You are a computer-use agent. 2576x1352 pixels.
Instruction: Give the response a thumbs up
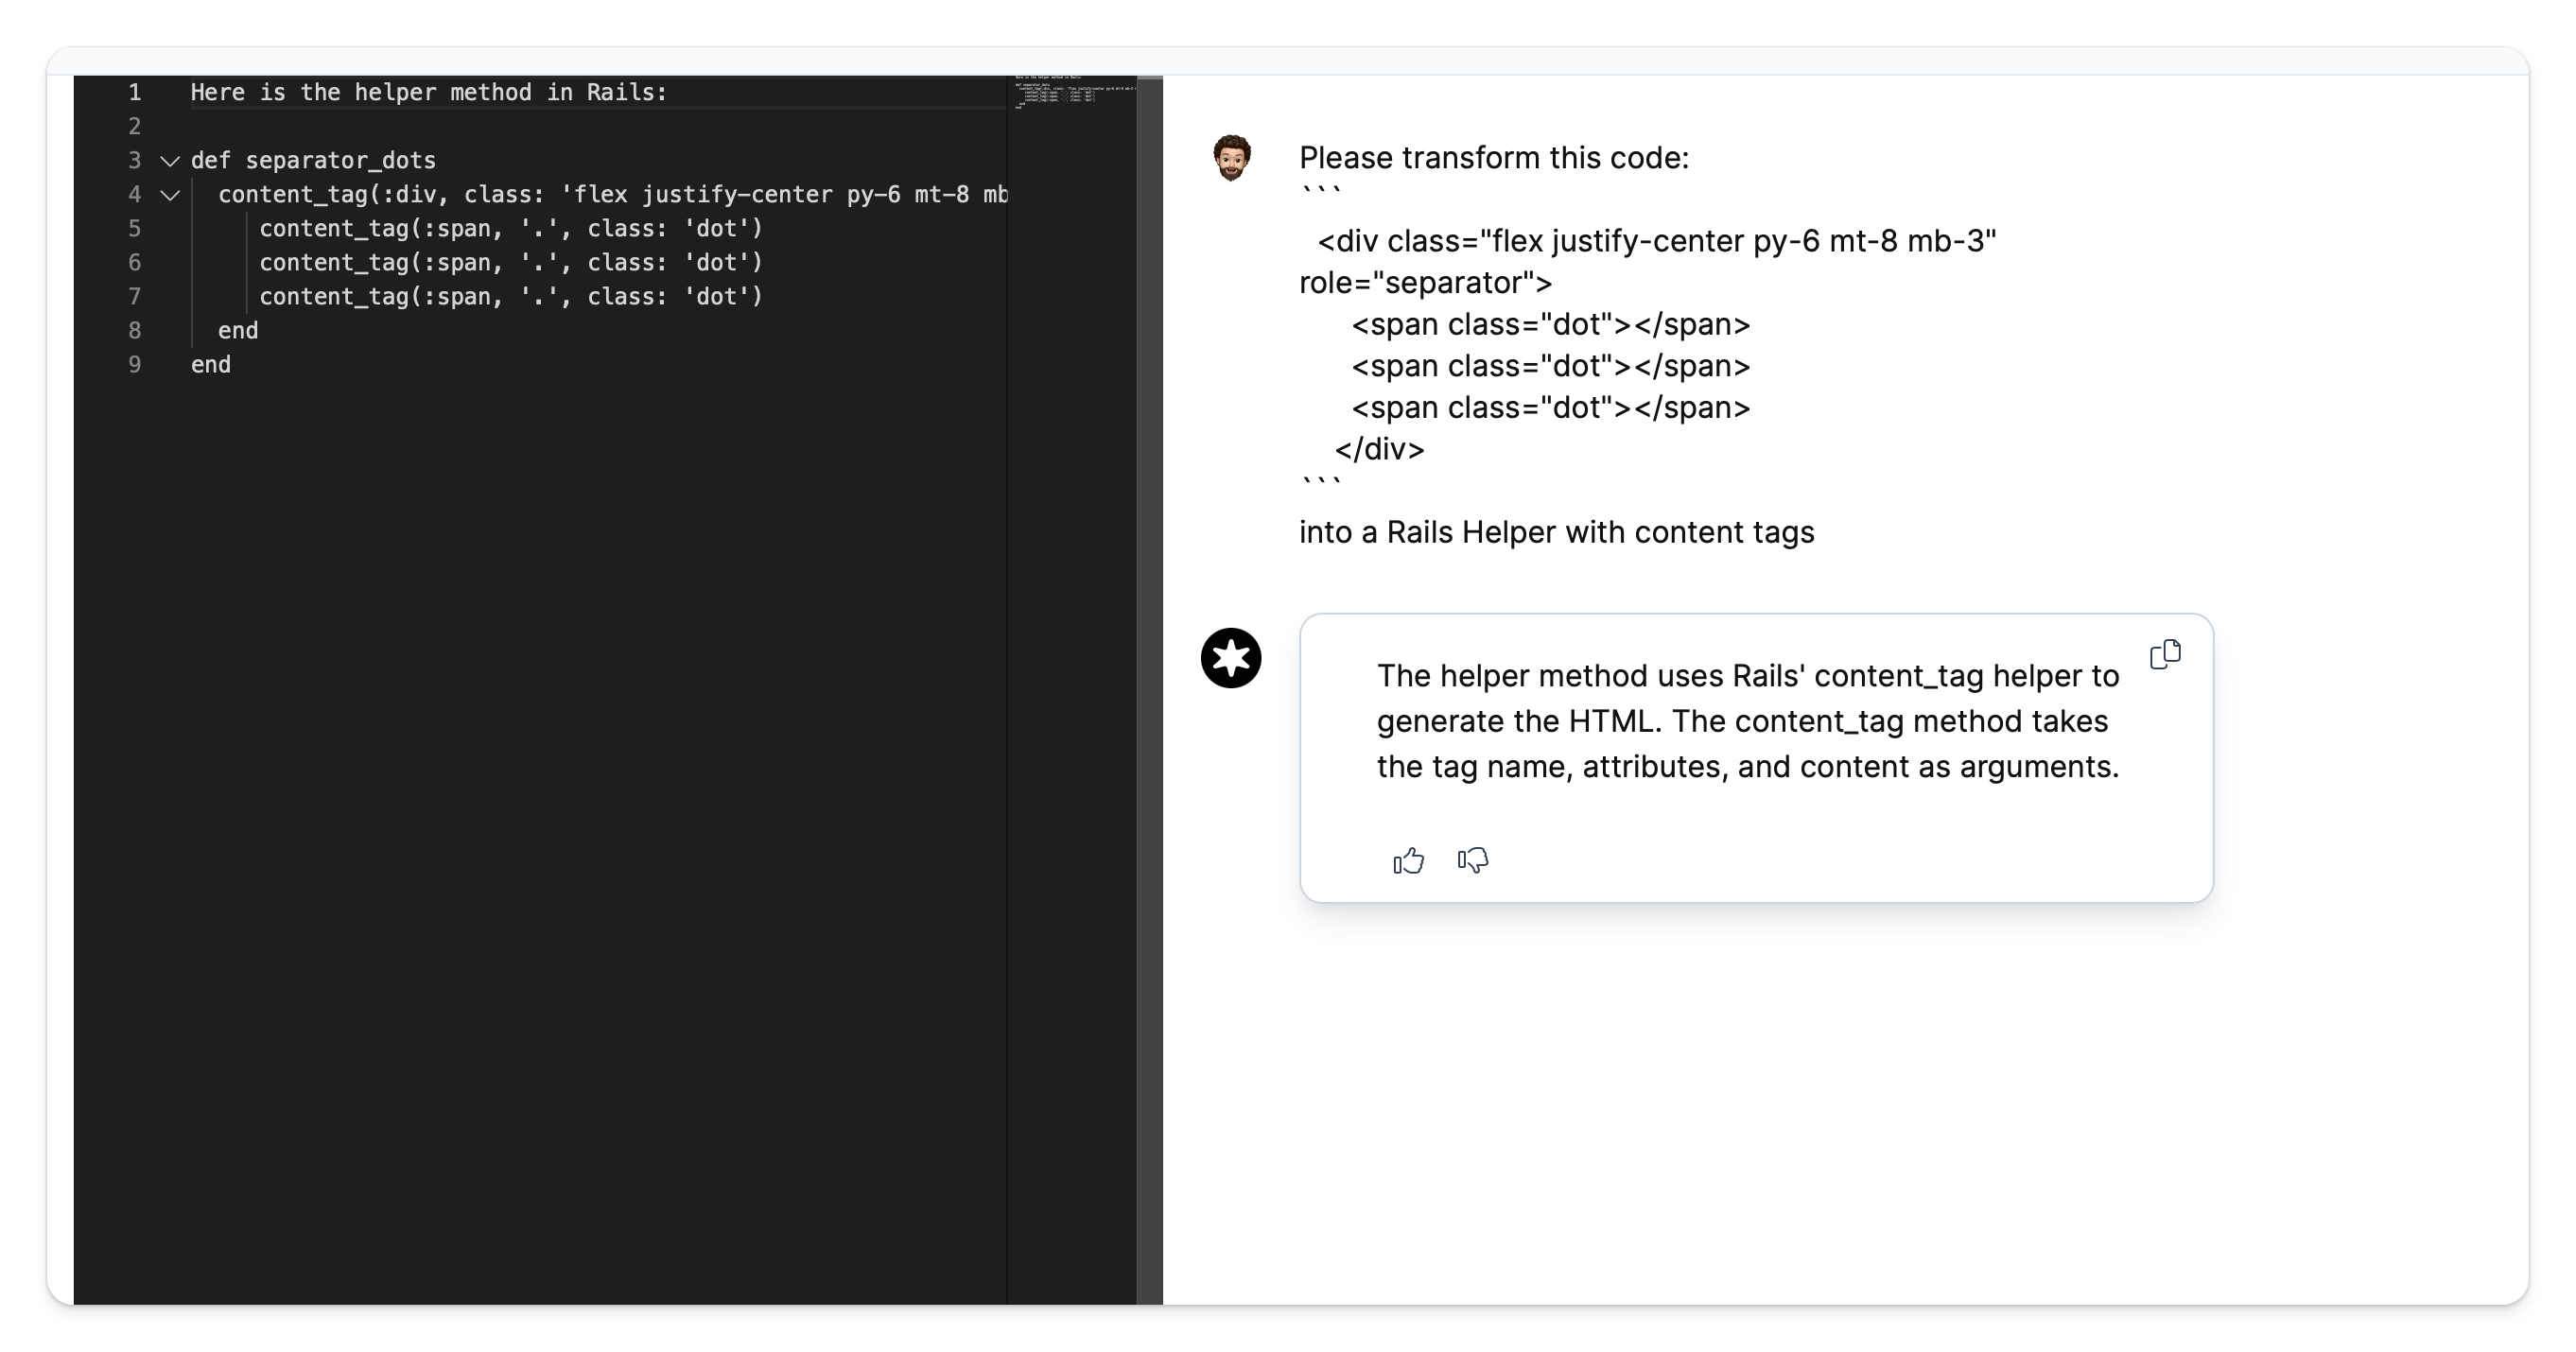point(1408,860)
